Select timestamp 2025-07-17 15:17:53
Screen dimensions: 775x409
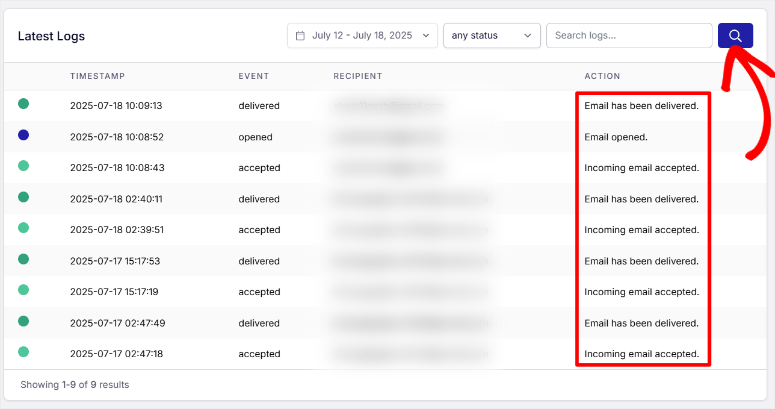click(115, 261)
